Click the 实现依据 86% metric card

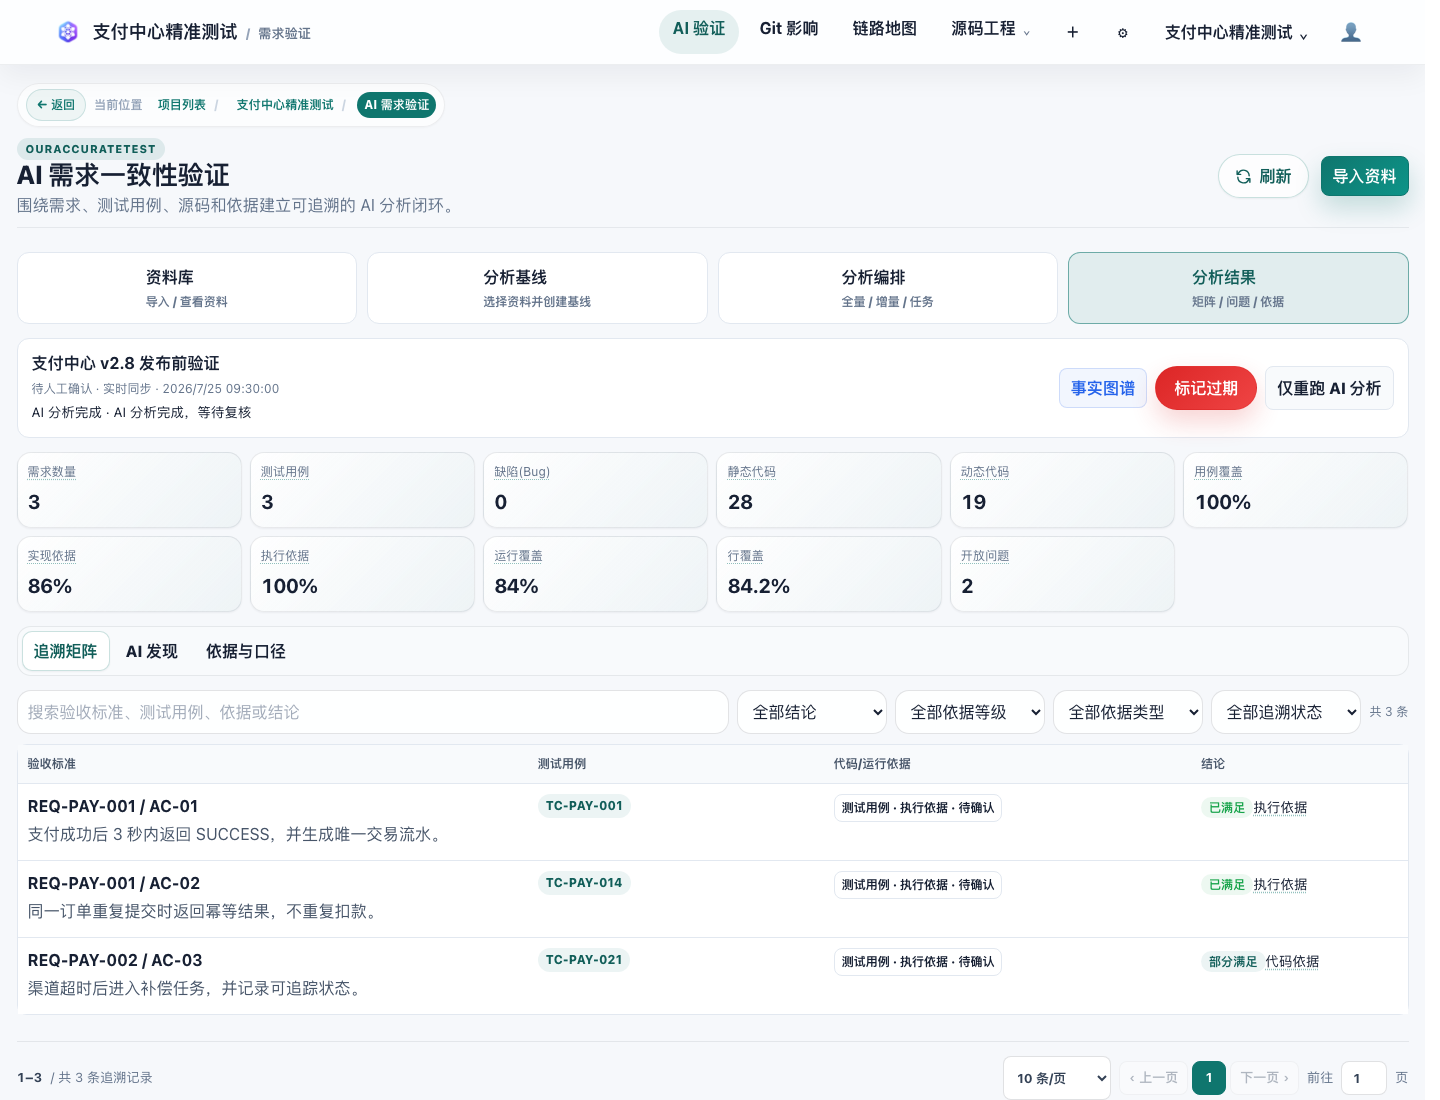[130, 574]
